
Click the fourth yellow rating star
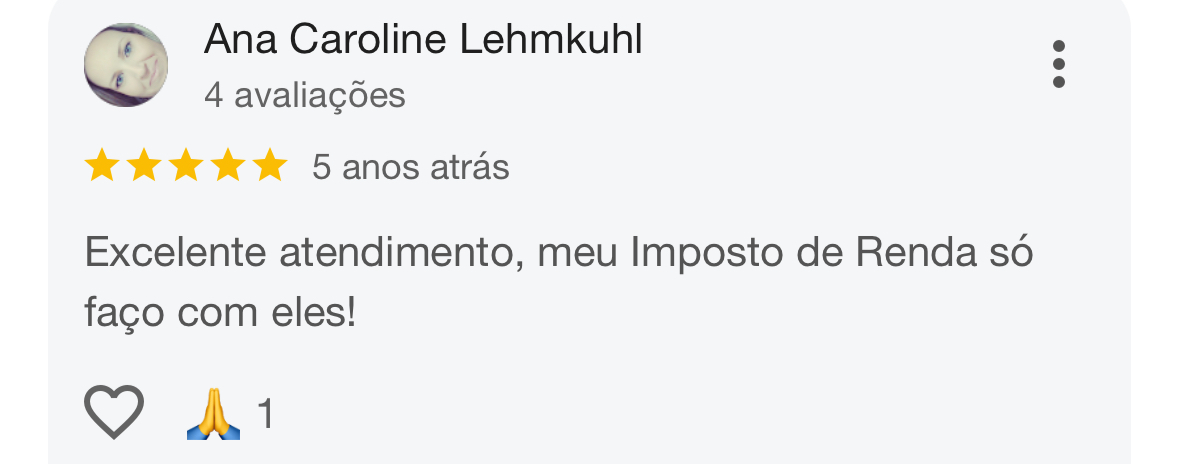228,166
